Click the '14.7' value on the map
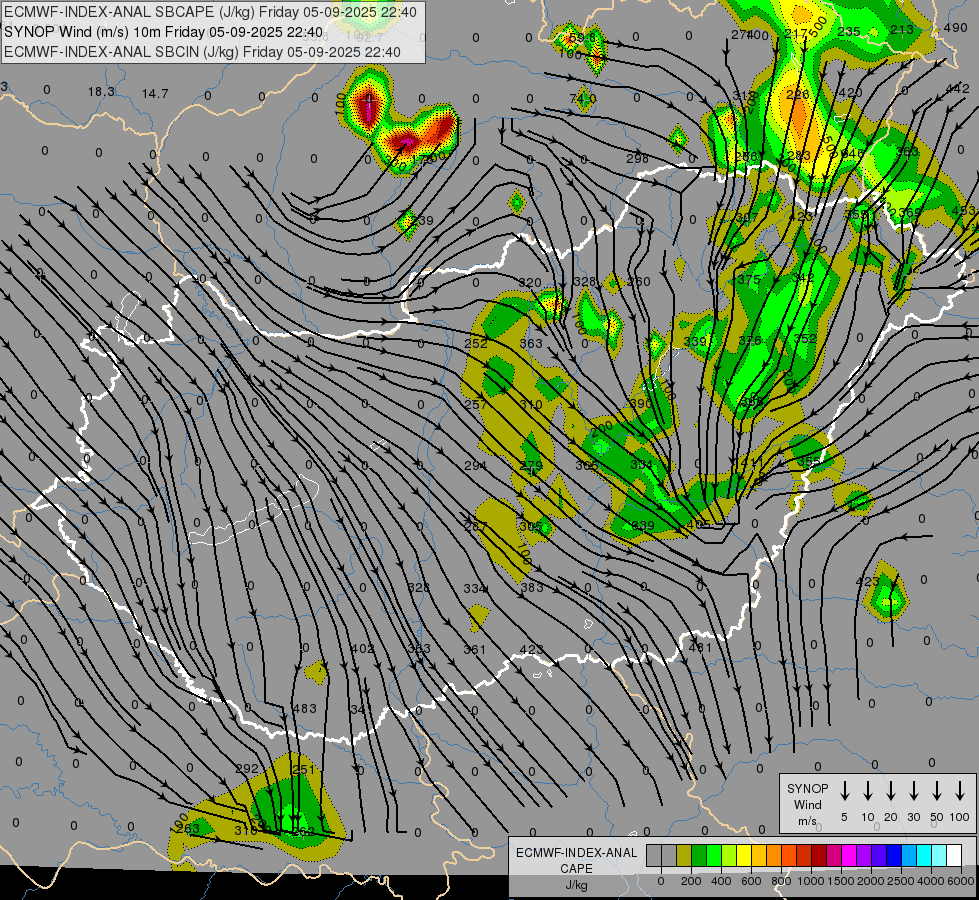This screenshot has height=900, width=979. pos(155,94)
